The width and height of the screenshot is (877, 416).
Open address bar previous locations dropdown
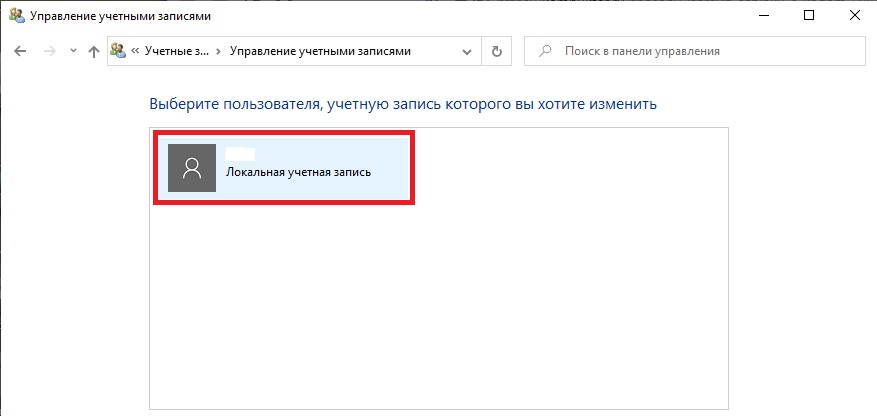tap(467, 51)
